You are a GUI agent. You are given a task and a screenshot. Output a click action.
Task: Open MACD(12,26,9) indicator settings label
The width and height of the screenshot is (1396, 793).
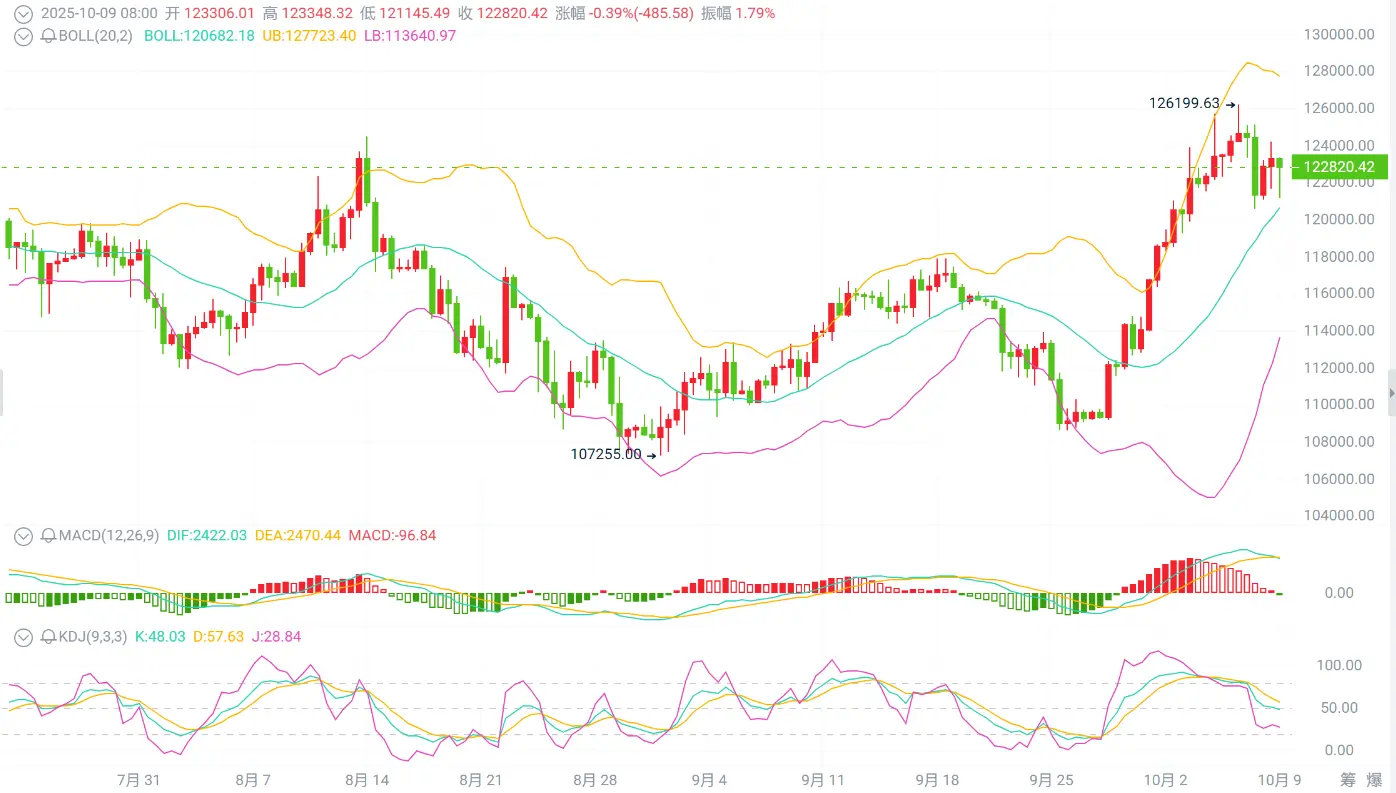[107, 536]
